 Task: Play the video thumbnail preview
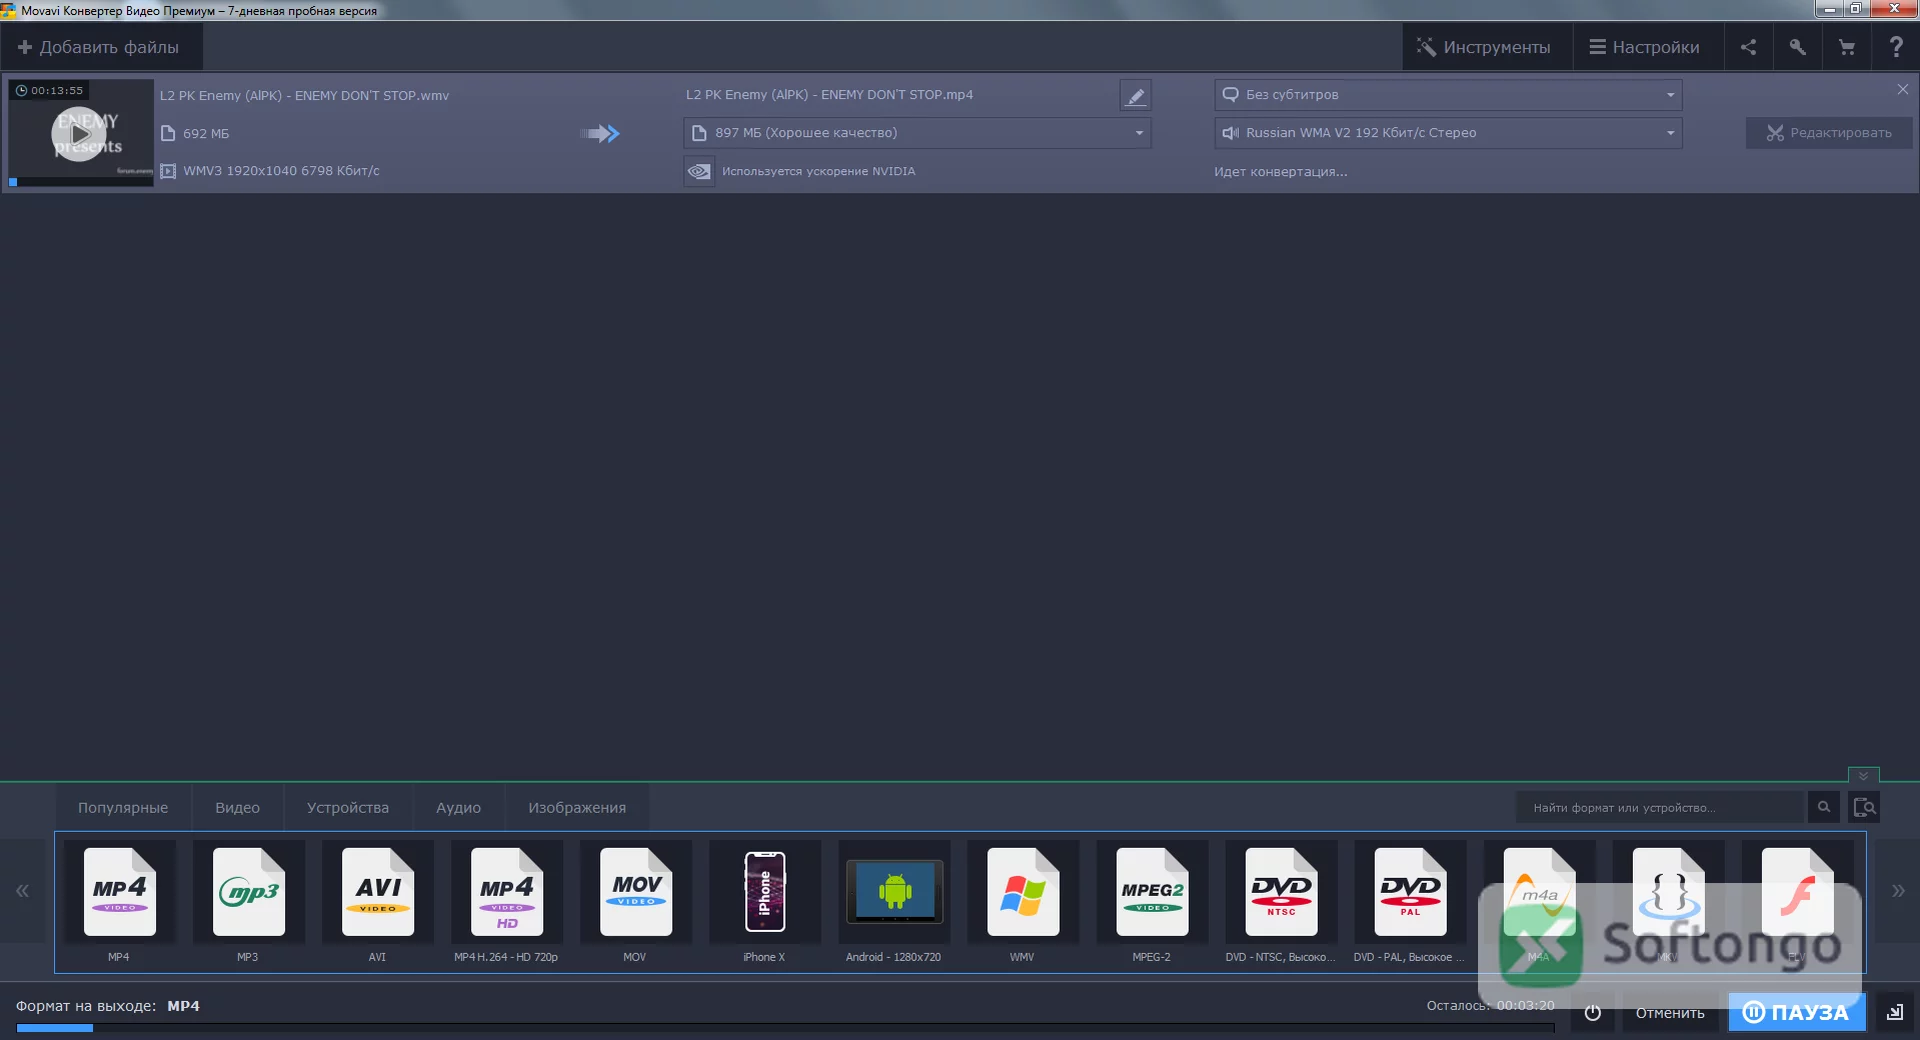[79, 134]
